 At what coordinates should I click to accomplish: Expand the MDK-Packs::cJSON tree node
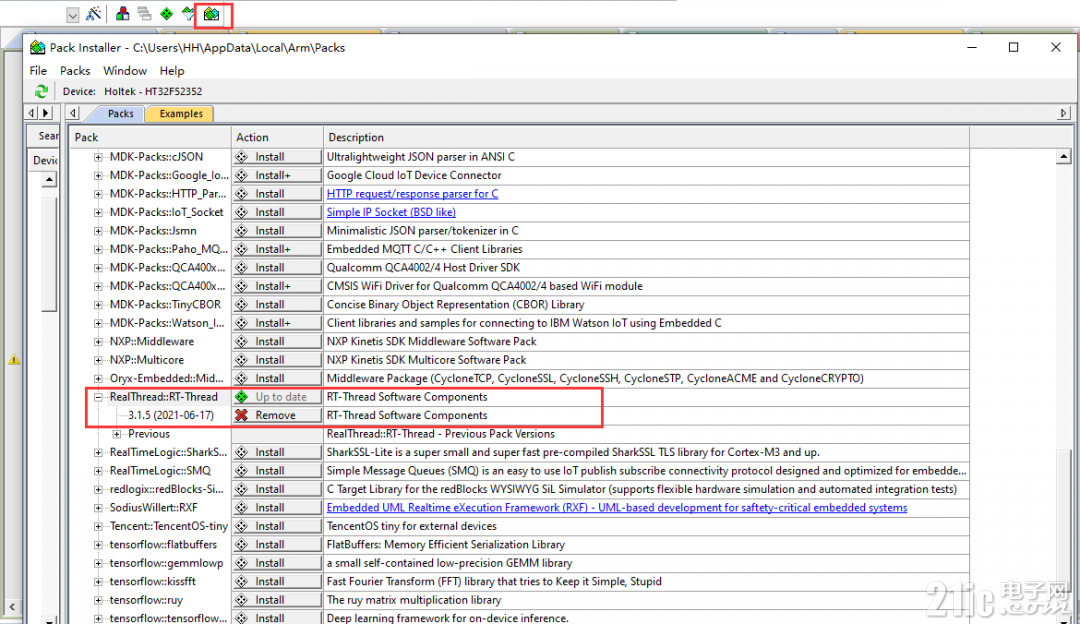(98, 157)
